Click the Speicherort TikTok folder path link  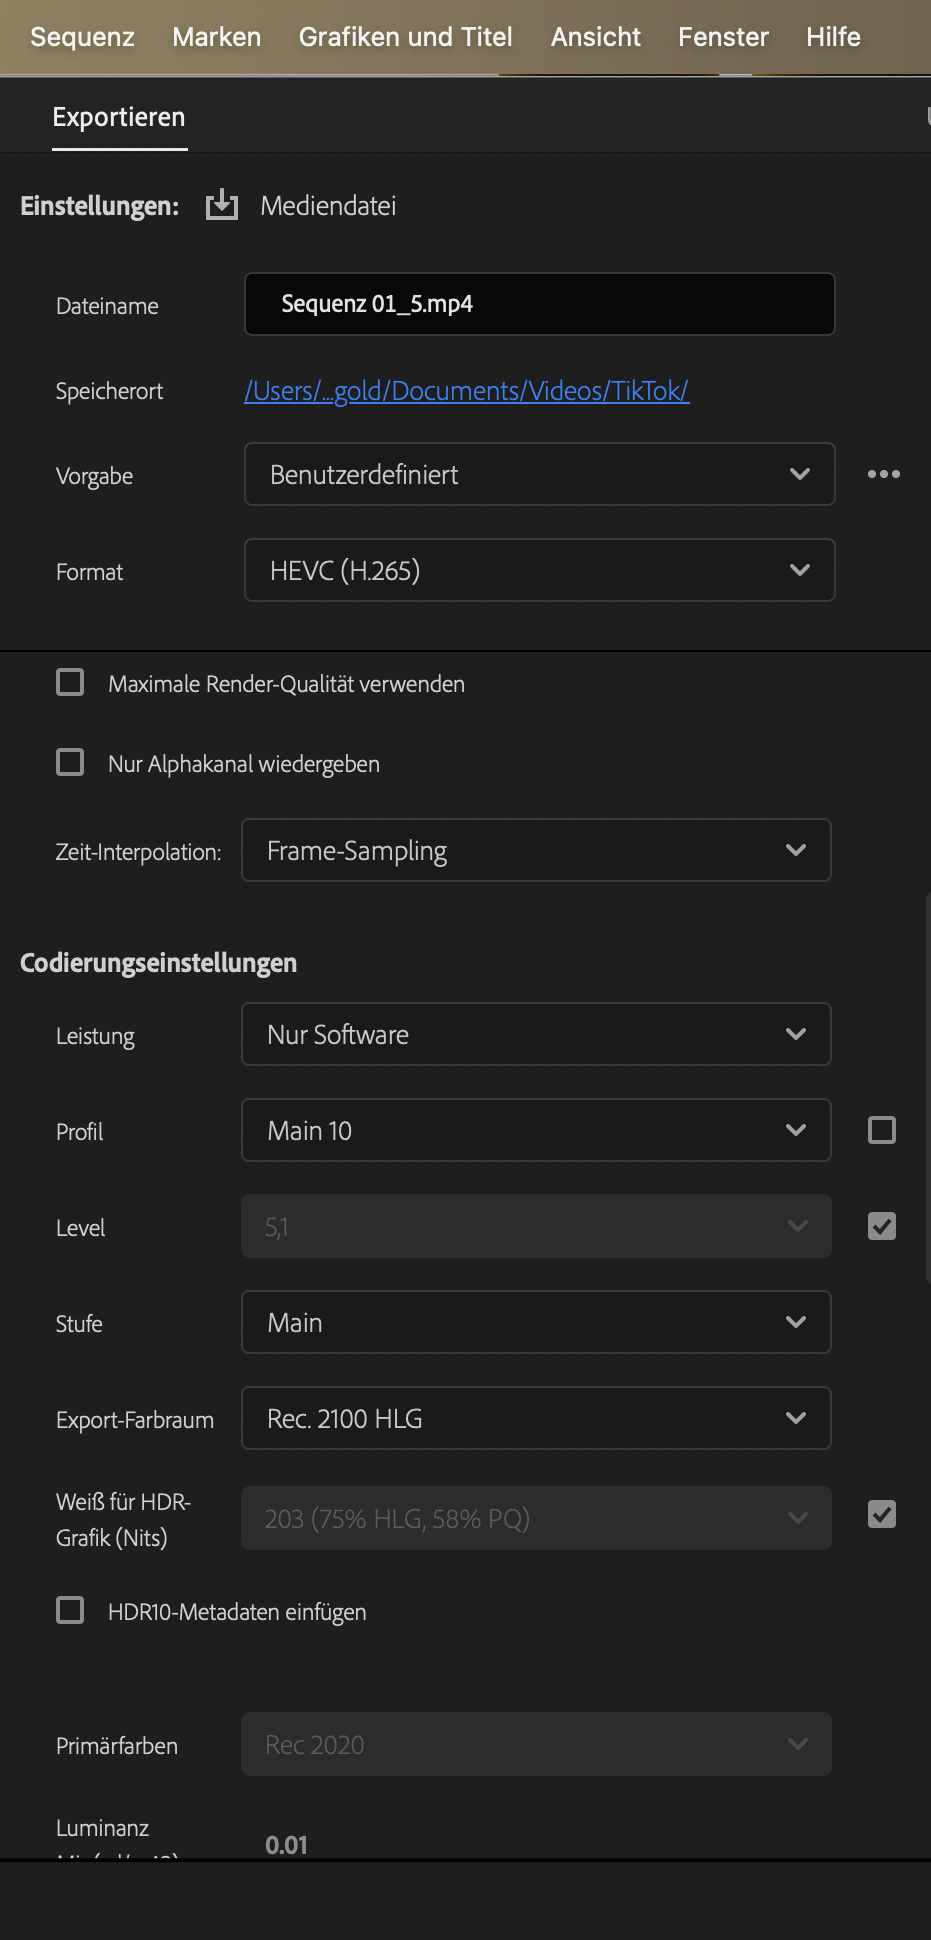point(466,391)
